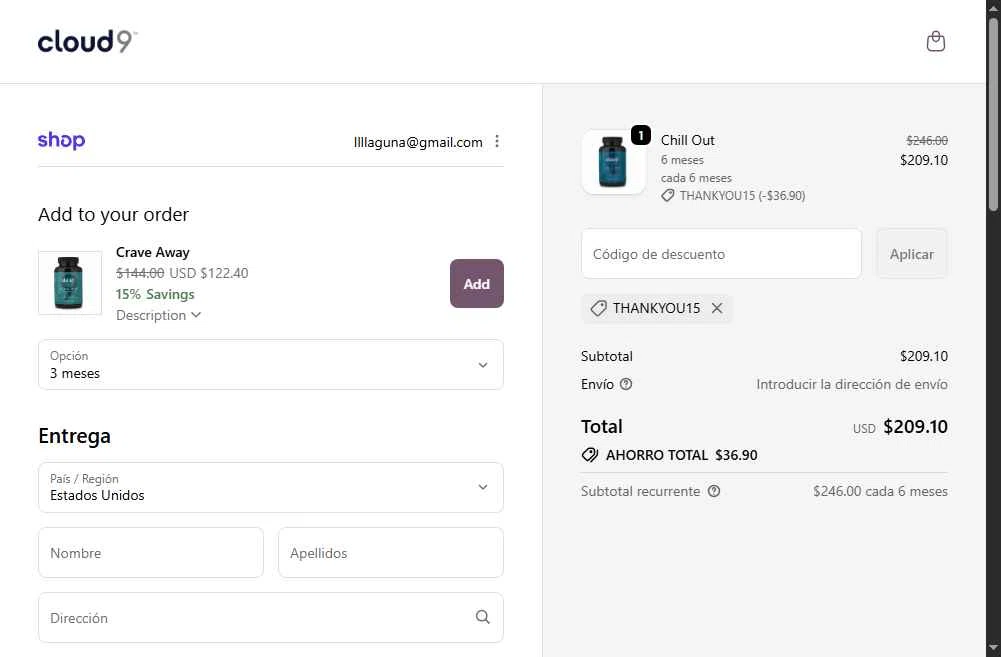Click the 15% Savings label

[x=155, y=294]
